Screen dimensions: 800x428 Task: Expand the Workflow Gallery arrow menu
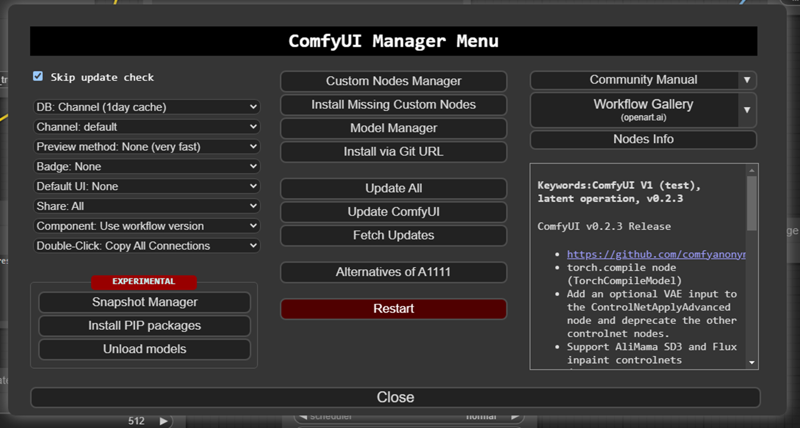pos(747,110)
